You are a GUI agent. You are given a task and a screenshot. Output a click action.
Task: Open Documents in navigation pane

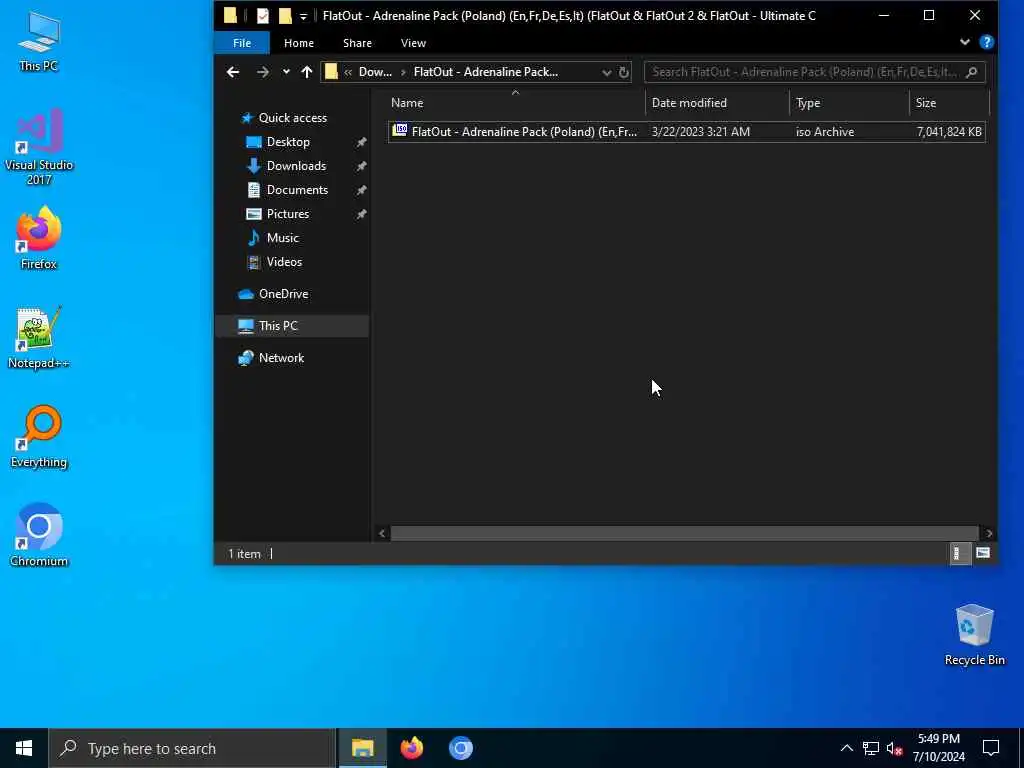coord(297,190)
